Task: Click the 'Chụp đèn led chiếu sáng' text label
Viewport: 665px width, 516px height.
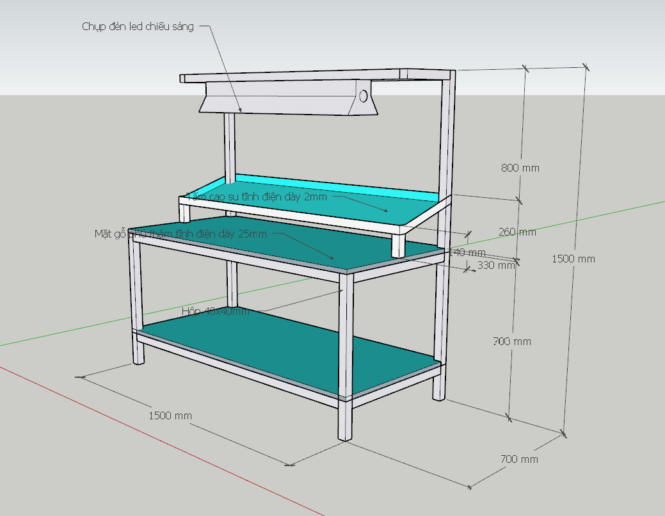Action: click(x=137, y=27)
